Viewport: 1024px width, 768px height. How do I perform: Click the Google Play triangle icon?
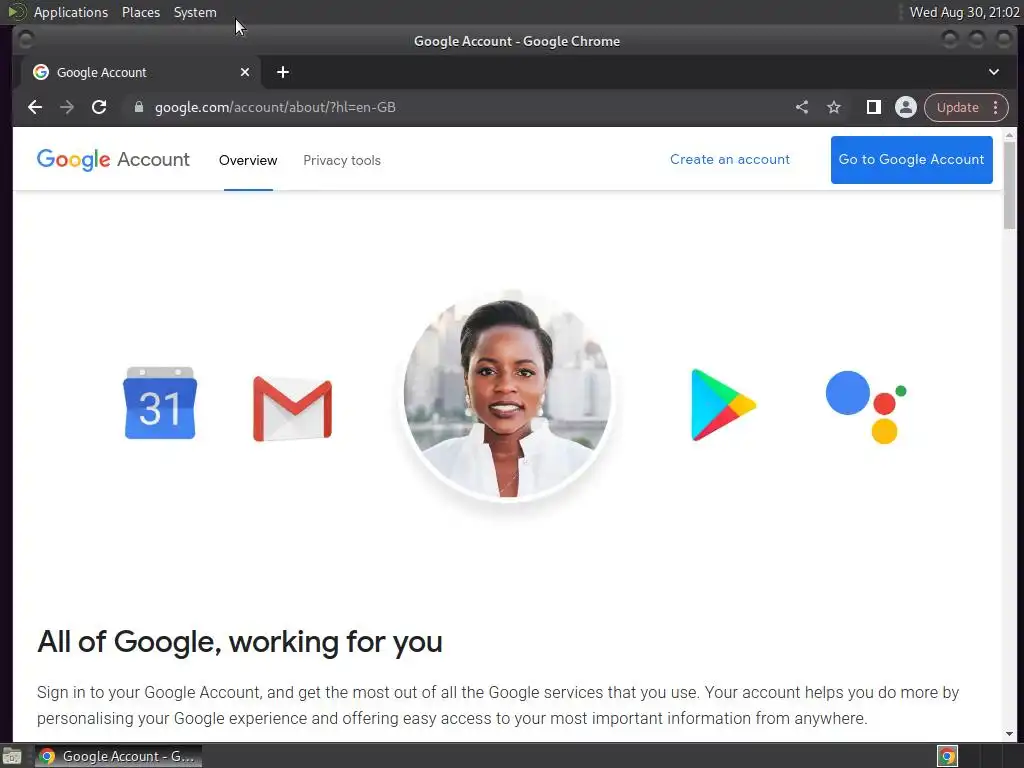point(723,405)
